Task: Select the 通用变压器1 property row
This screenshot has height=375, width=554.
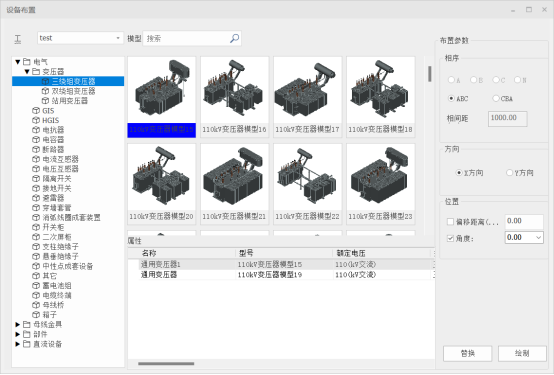Action: [x=281, y=264]
